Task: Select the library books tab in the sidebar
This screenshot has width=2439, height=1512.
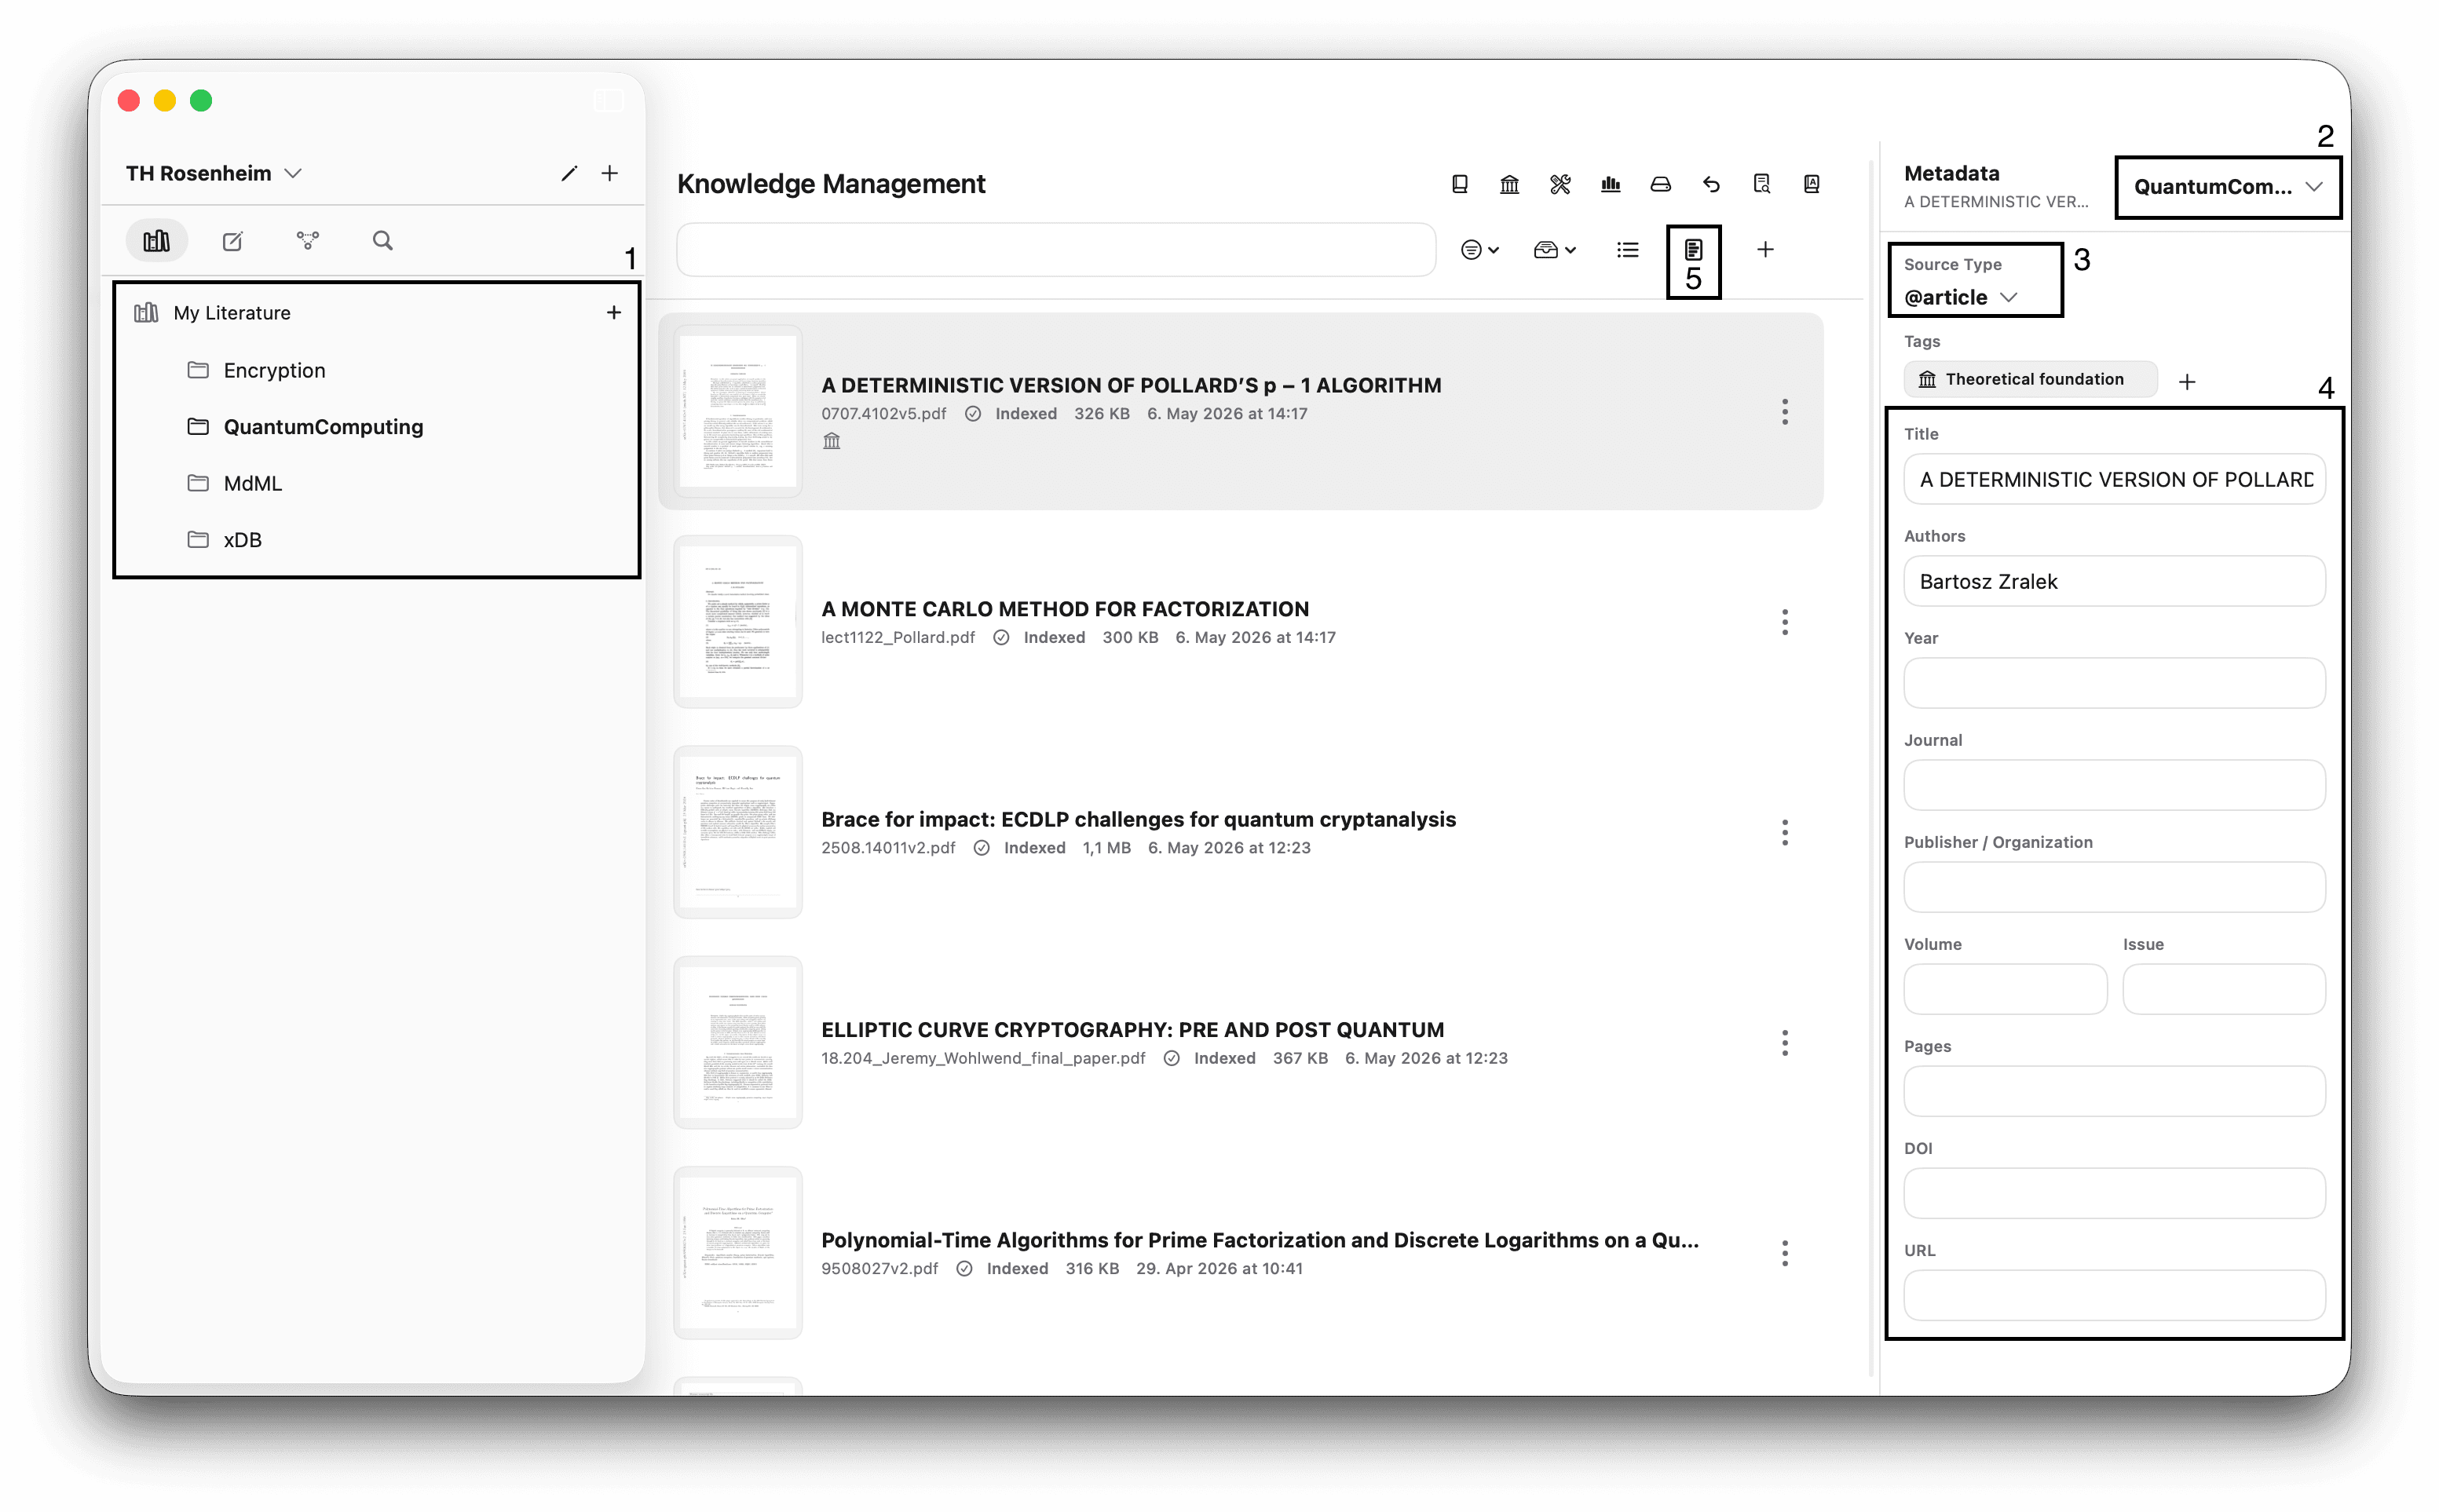Action: tap(157, 241)
